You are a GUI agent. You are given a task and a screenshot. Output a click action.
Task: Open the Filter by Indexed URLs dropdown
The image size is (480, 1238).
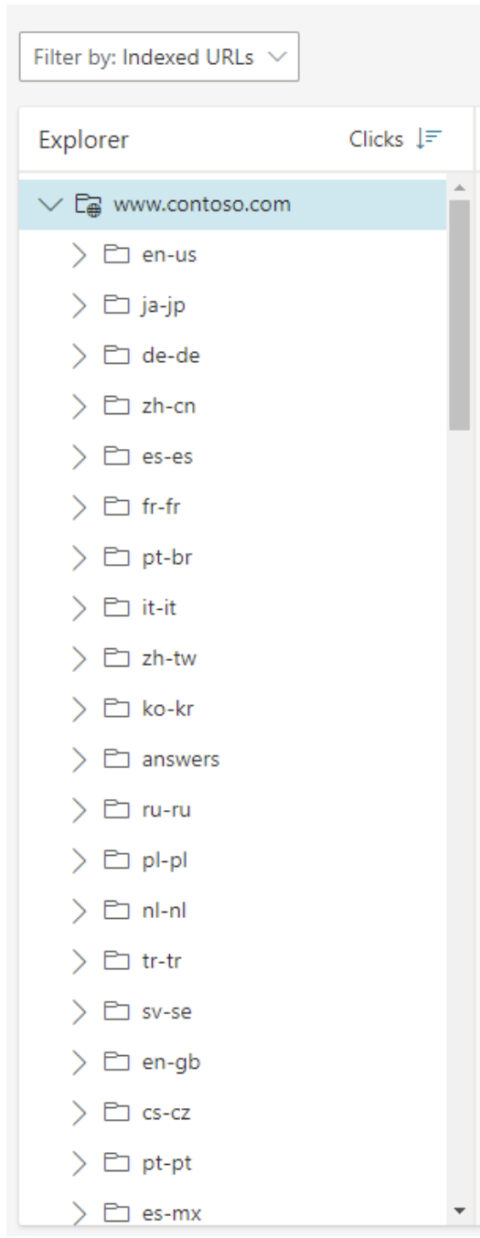tap(159, 57)
